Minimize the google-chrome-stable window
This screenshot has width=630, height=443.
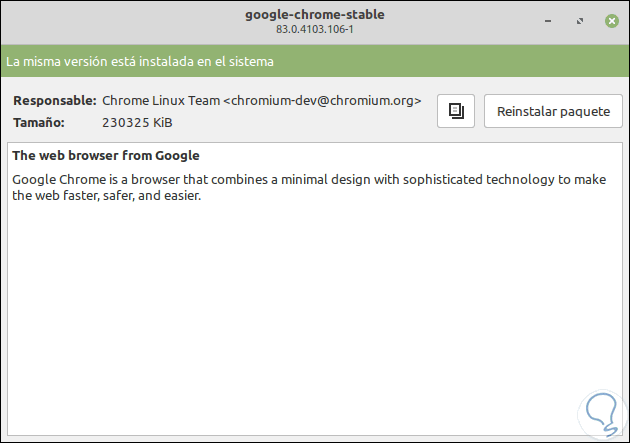(548, 20)
